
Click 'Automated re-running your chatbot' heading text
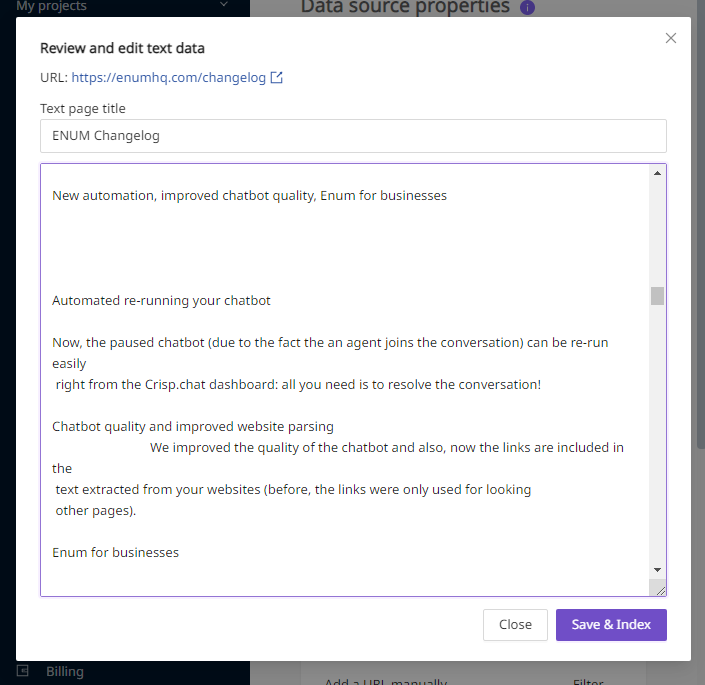click(161, 300)
